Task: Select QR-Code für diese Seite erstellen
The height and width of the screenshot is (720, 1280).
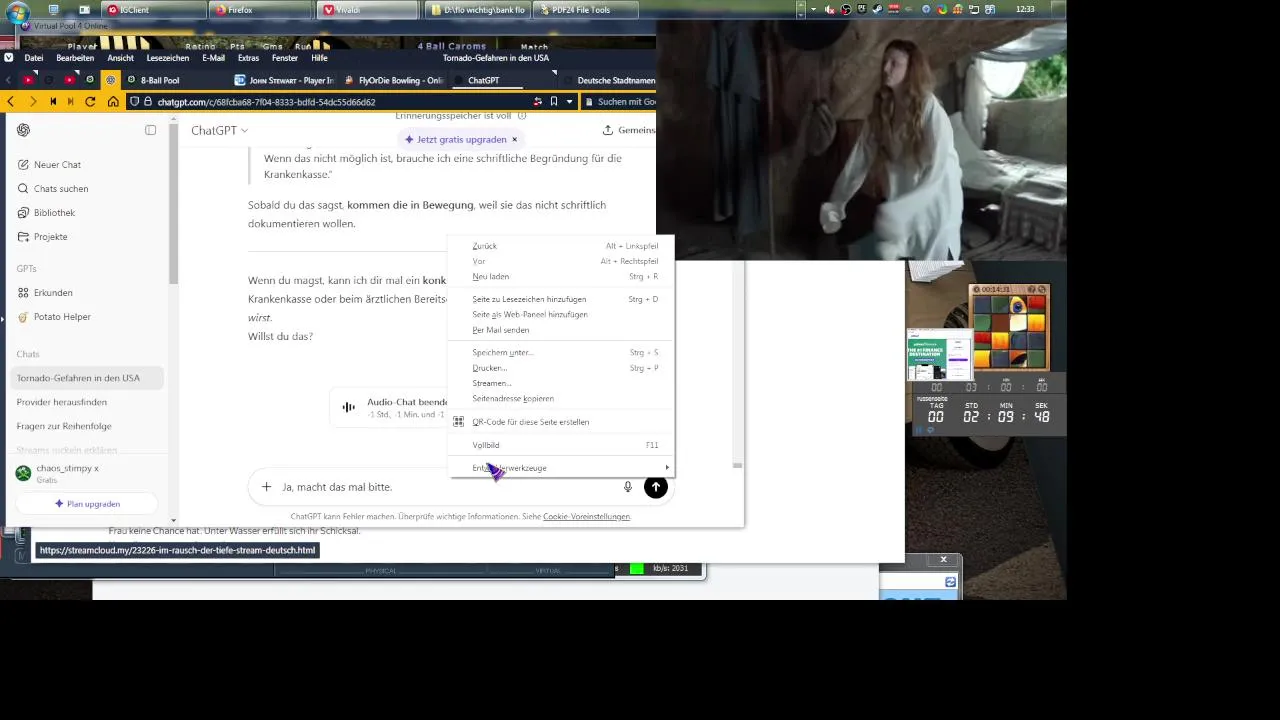Action: click(562, 422)
